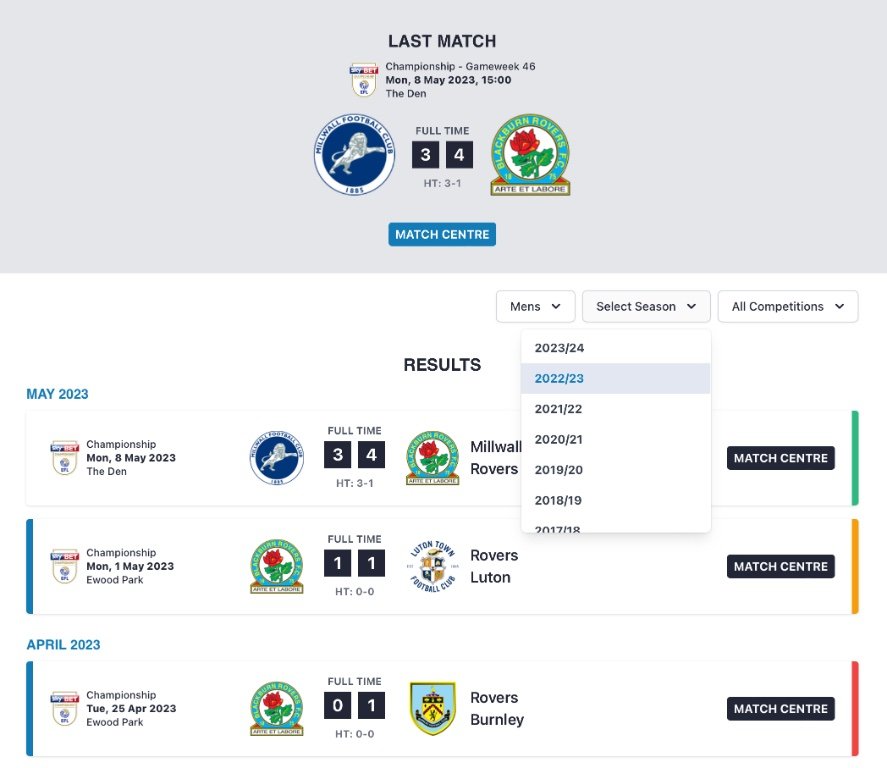The width and height of the screenshot is (887, 768).
Task: Click Blackburn Rovers crest in Last Match header
Action: 530,154
